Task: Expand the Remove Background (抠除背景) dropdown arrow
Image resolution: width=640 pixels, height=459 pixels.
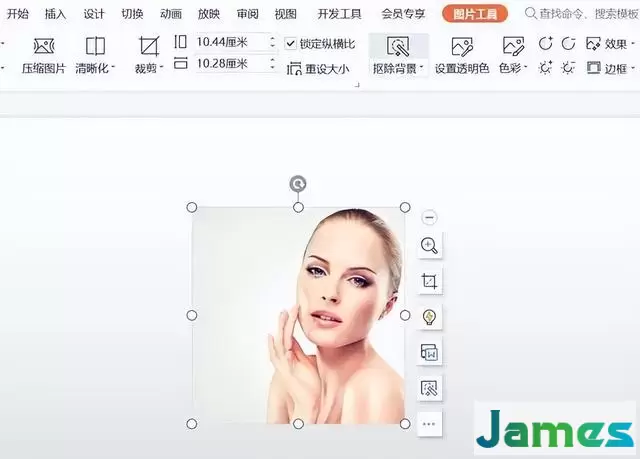Action: pyautogui.click(x=421, y=67)
